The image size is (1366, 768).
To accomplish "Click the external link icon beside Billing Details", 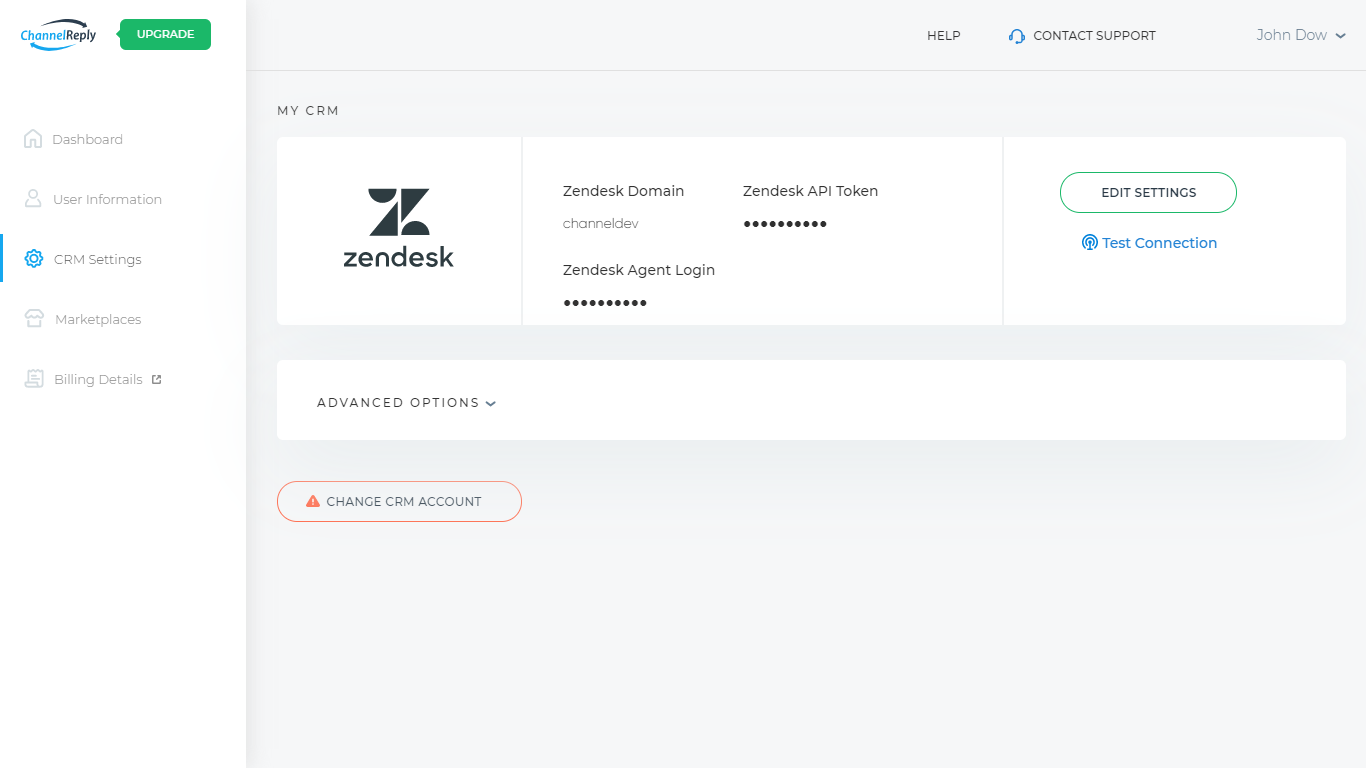I will click(156, 379).
